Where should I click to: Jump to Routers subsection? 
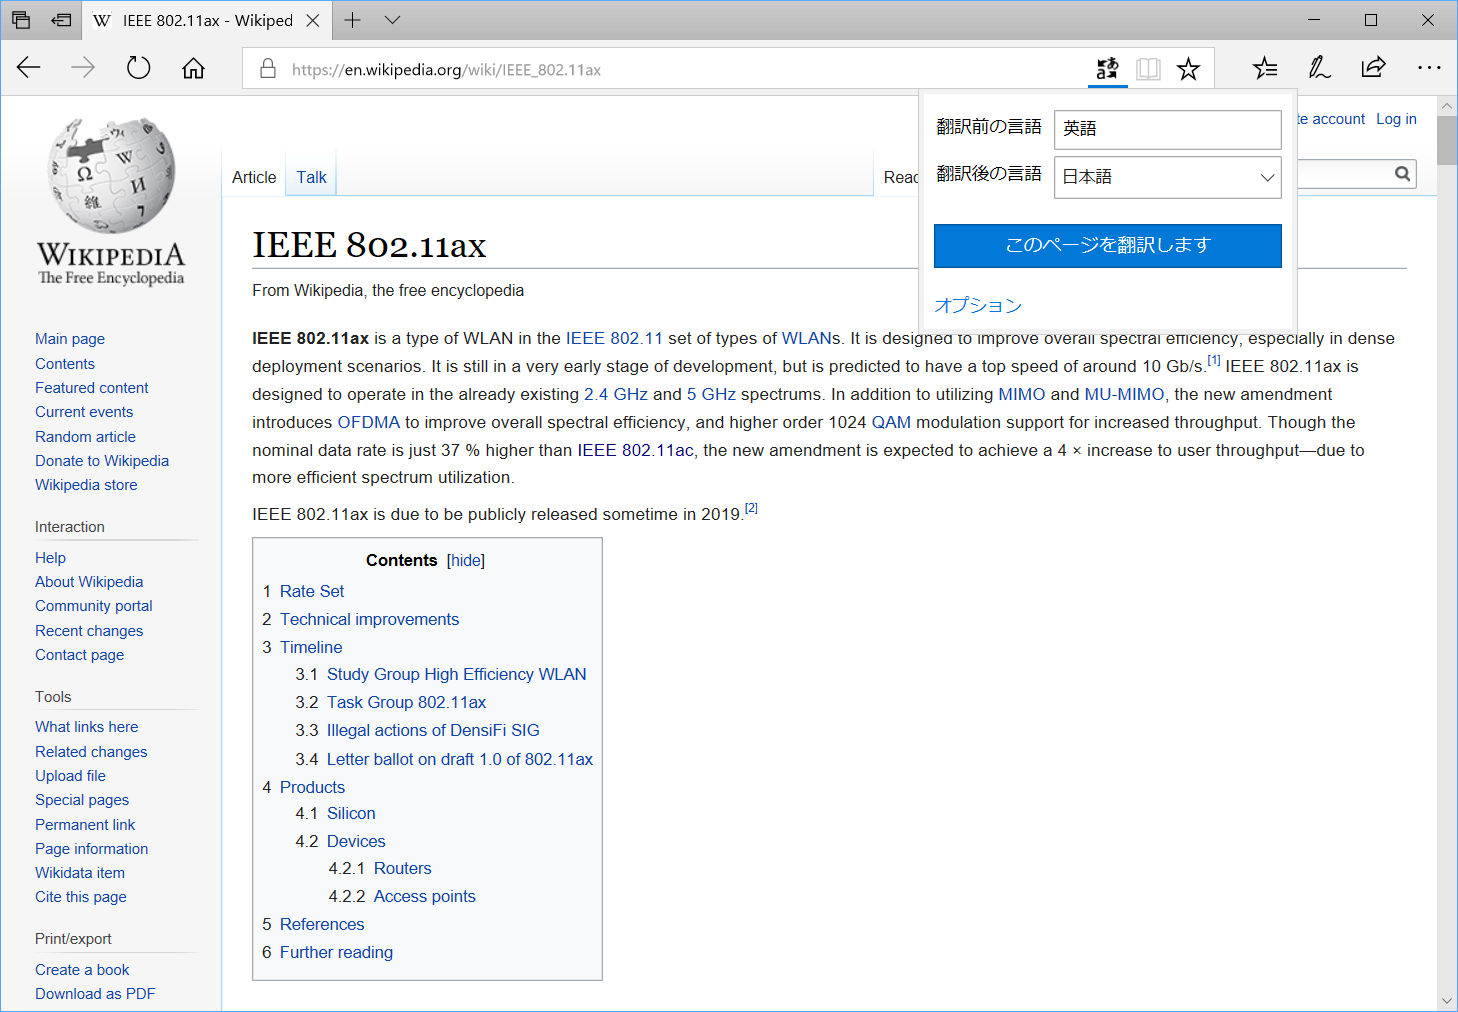(x=403, y=868)
